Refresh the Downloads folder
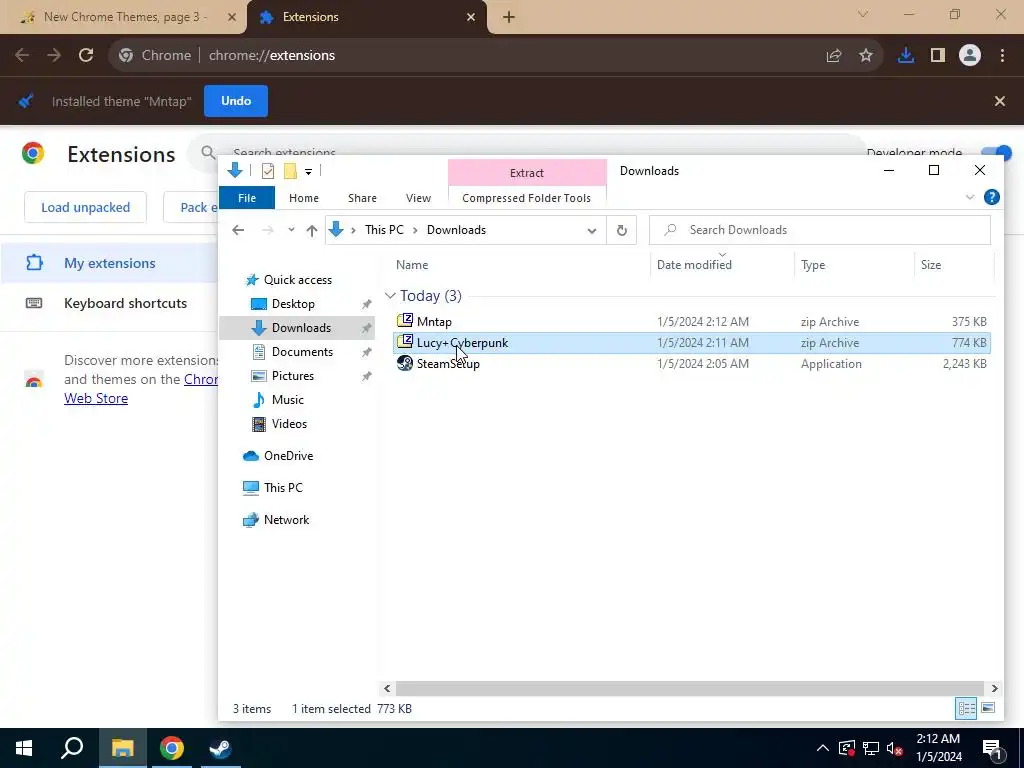The width and height of the screenshot is (1024, 768). (x=622, y=230)
